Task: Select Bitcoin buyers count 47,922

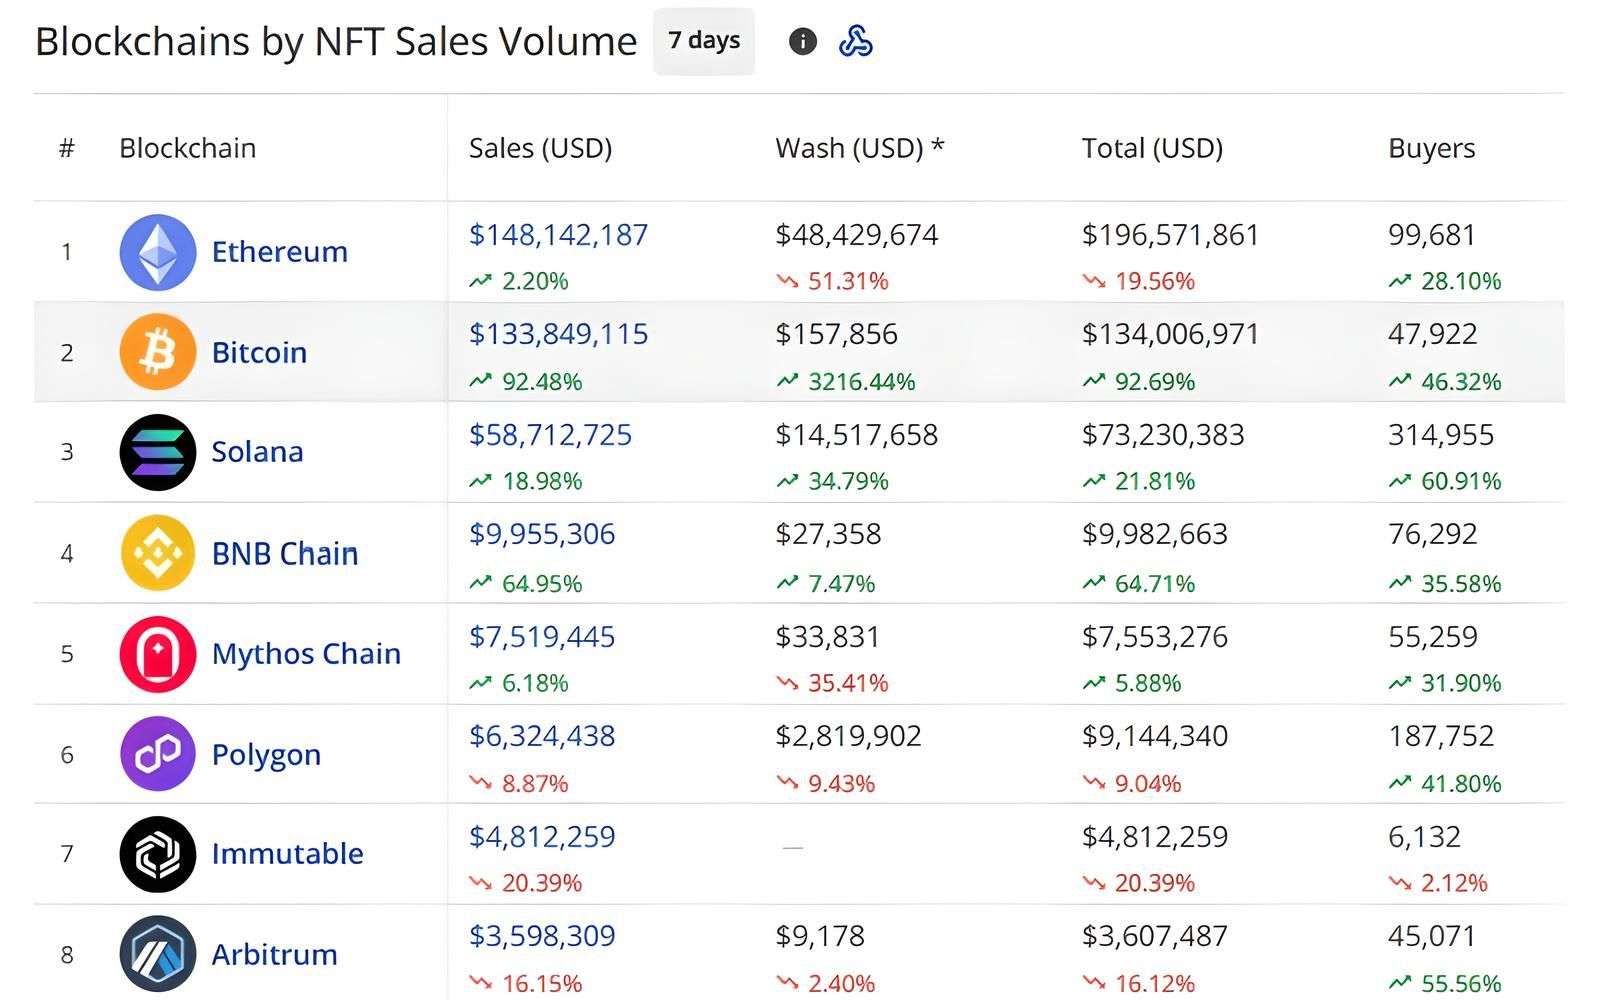Action: point(1433,334)
